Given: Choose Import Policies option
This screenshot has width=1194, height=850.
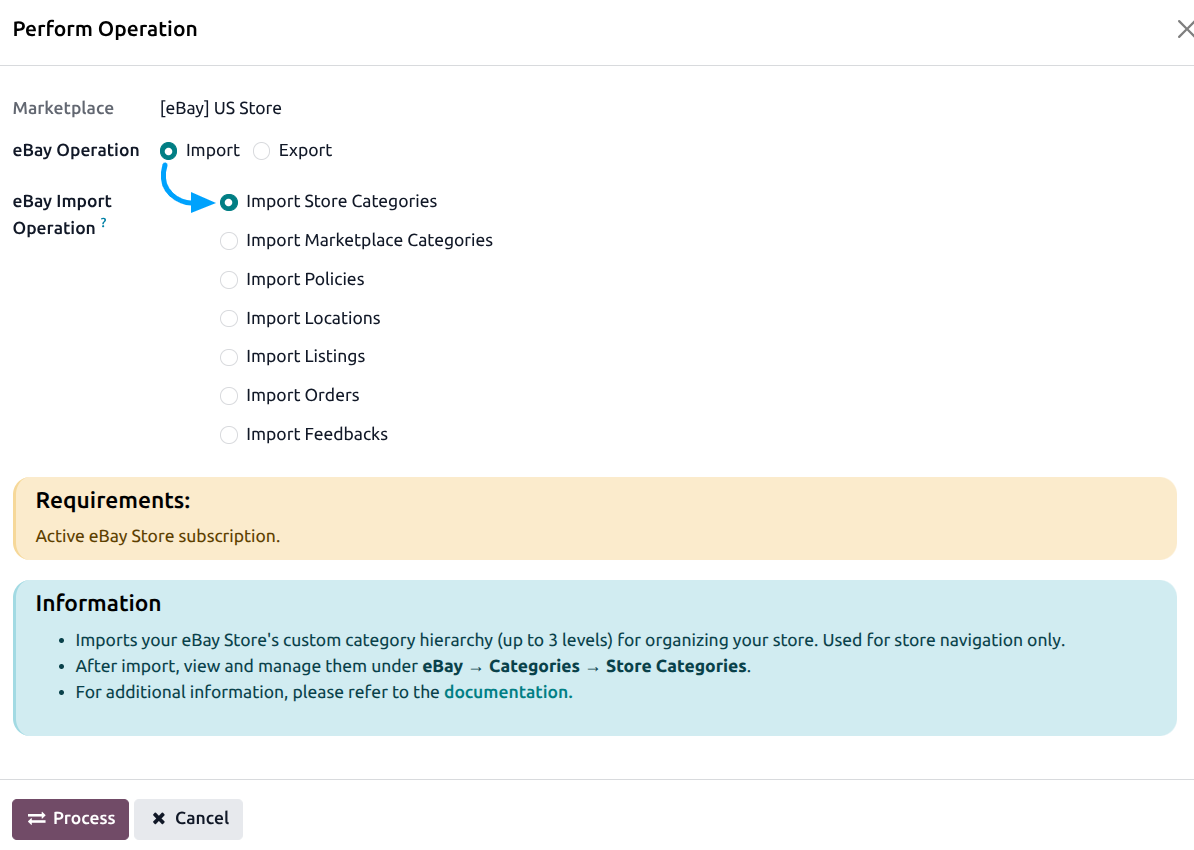Looking at the screenshot, I should coord(228,280).
